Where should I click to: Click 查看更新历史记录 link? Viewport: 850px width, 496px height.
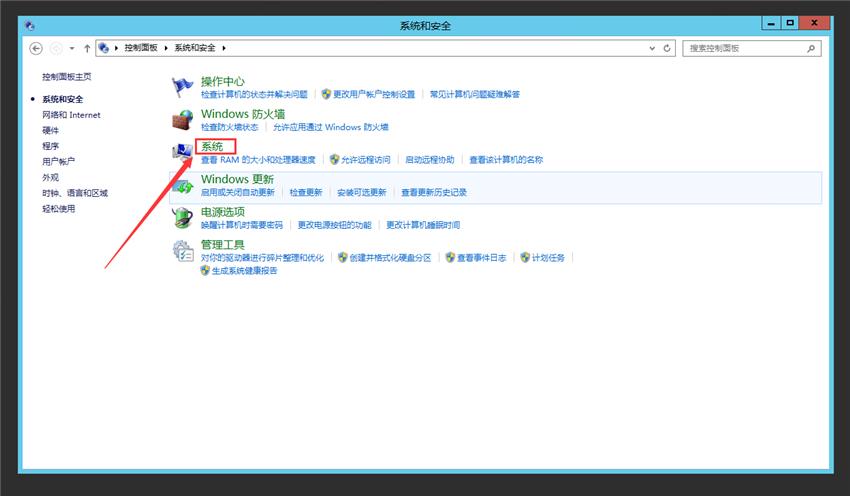tap(434, 192)
